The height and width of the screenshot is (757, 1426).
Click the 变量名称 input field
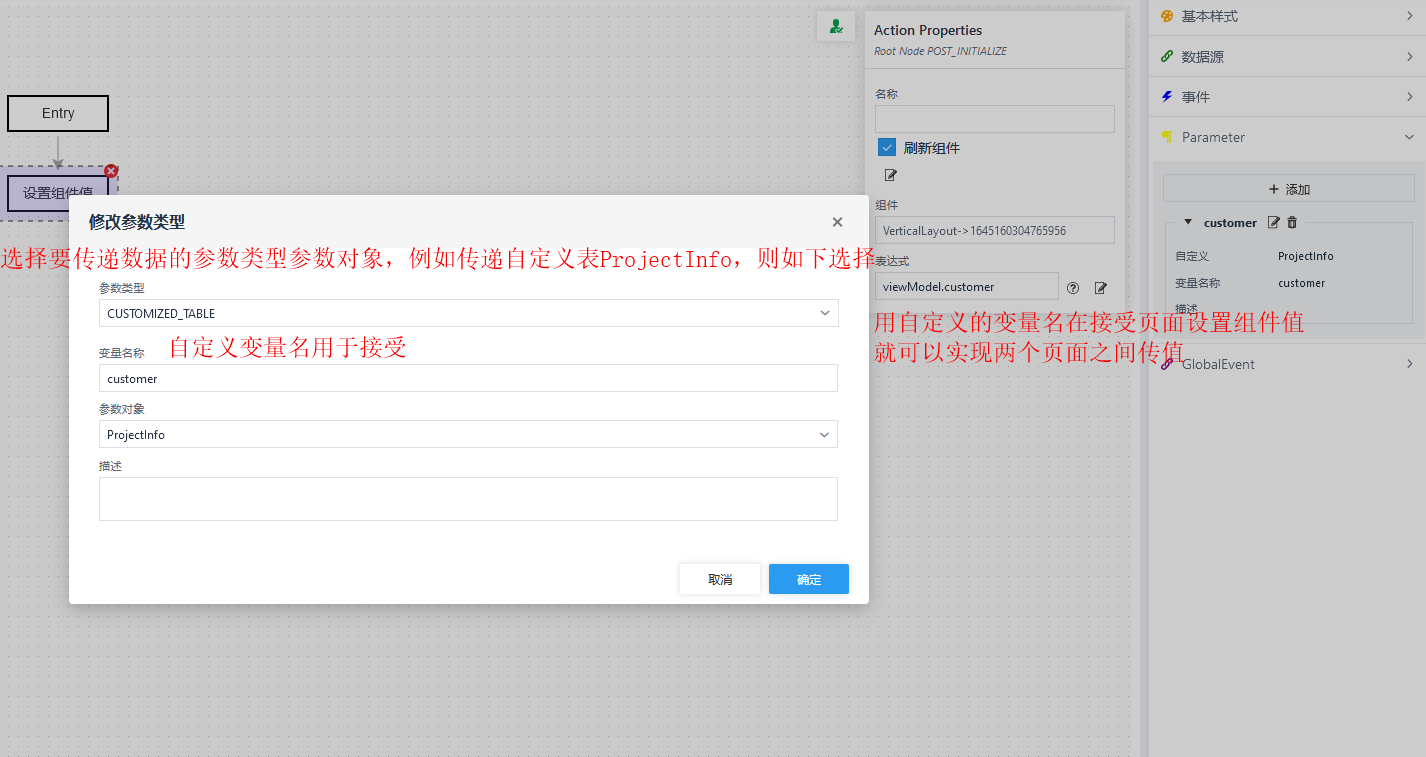(468, 378)
